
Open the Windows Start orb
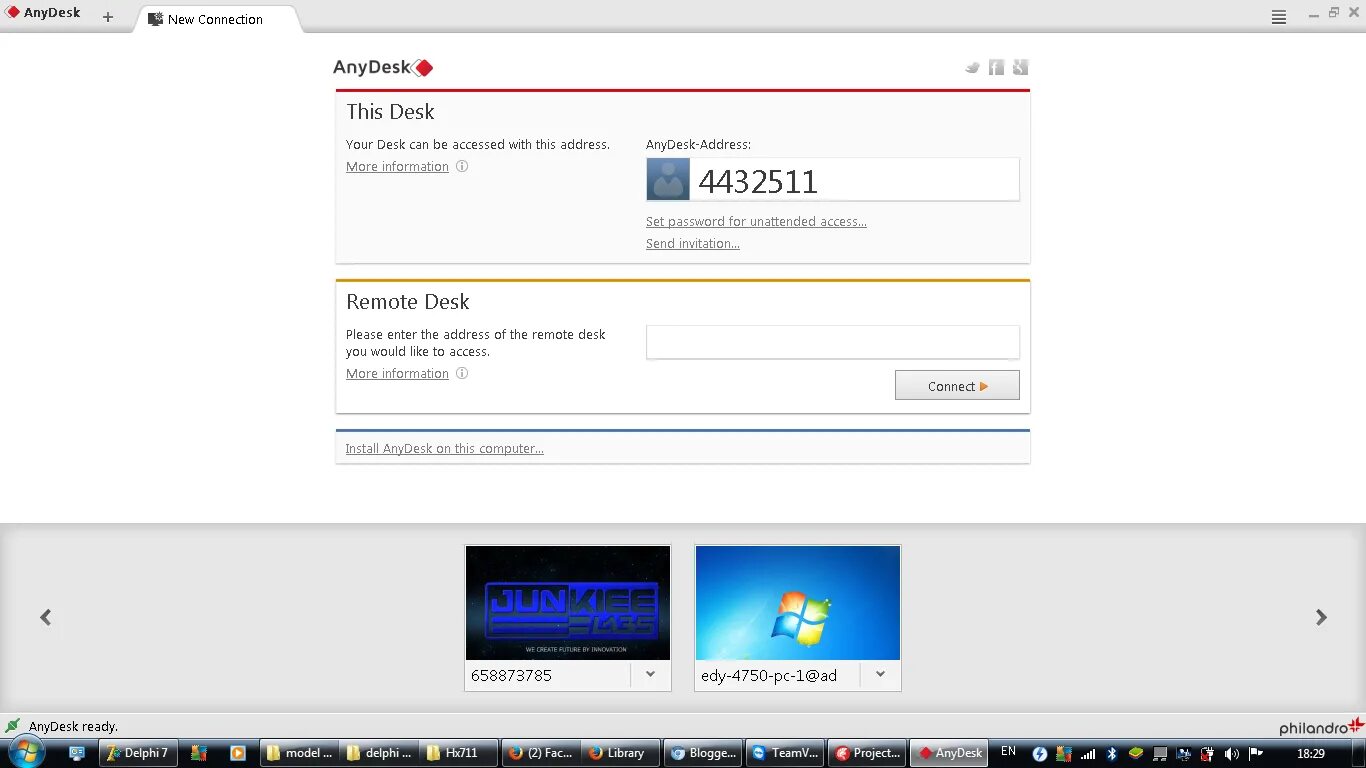[25, 752]
